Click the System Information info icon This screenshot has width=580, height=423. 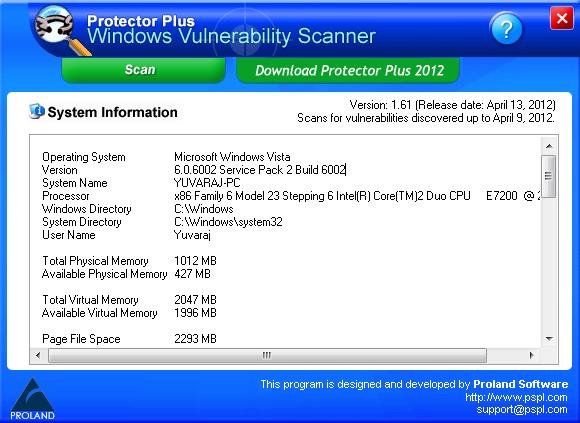point(36,111)
